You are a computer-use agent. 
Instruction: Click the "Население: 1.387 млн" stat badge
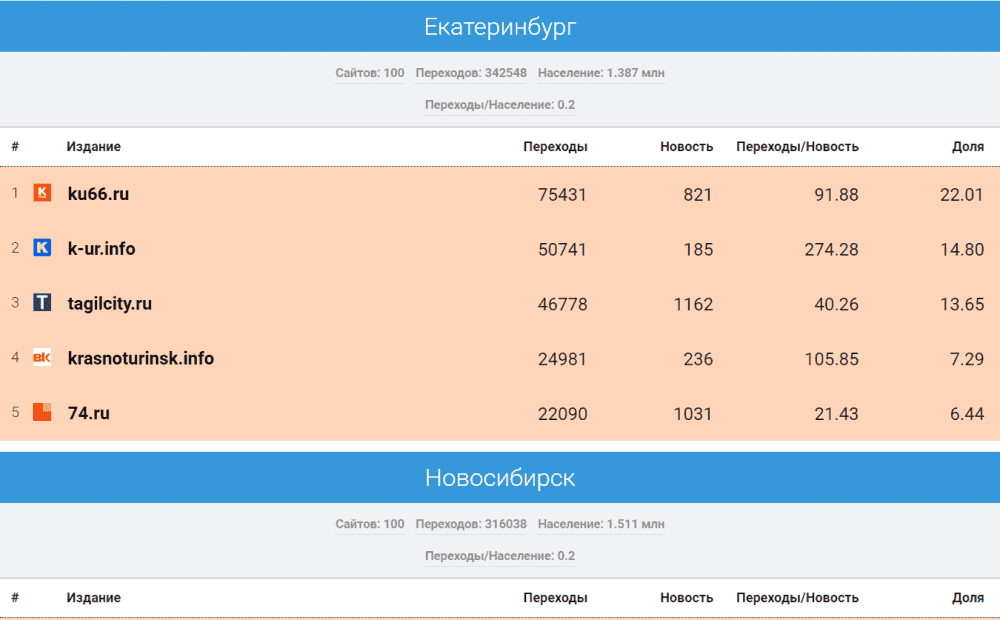click(x=602, y=73)
